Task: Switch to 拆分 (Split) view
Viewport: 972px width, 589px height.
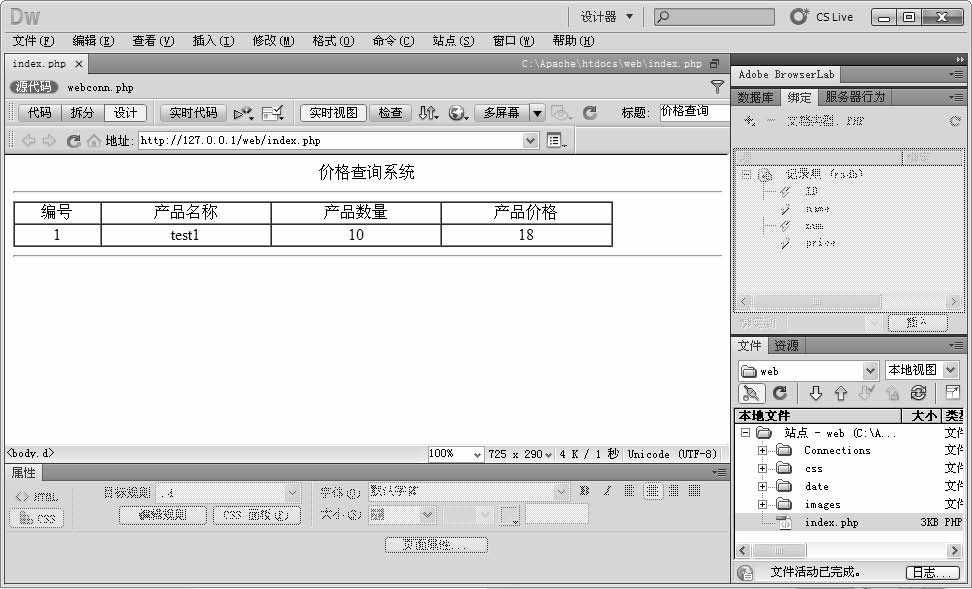Action: (82, 113)
